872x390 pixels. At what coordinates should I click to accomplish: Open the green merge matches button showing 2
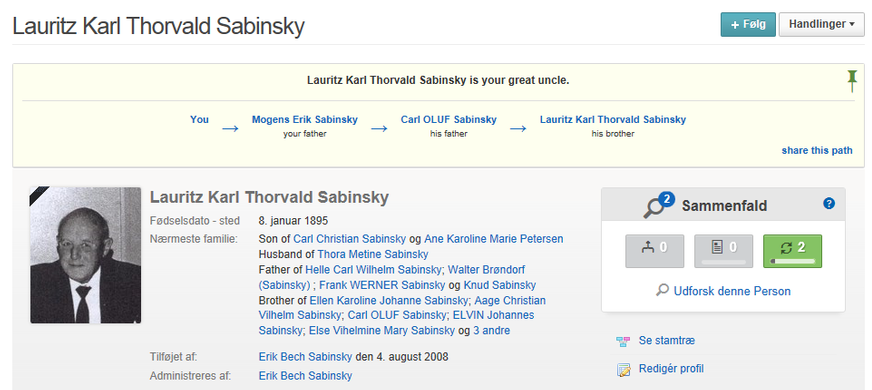(792, 251)
